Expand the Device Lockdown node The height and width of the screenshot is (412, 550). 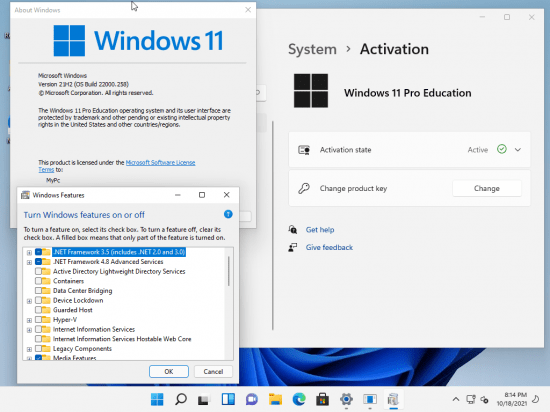pyautogui.click(x=29, y=301)
